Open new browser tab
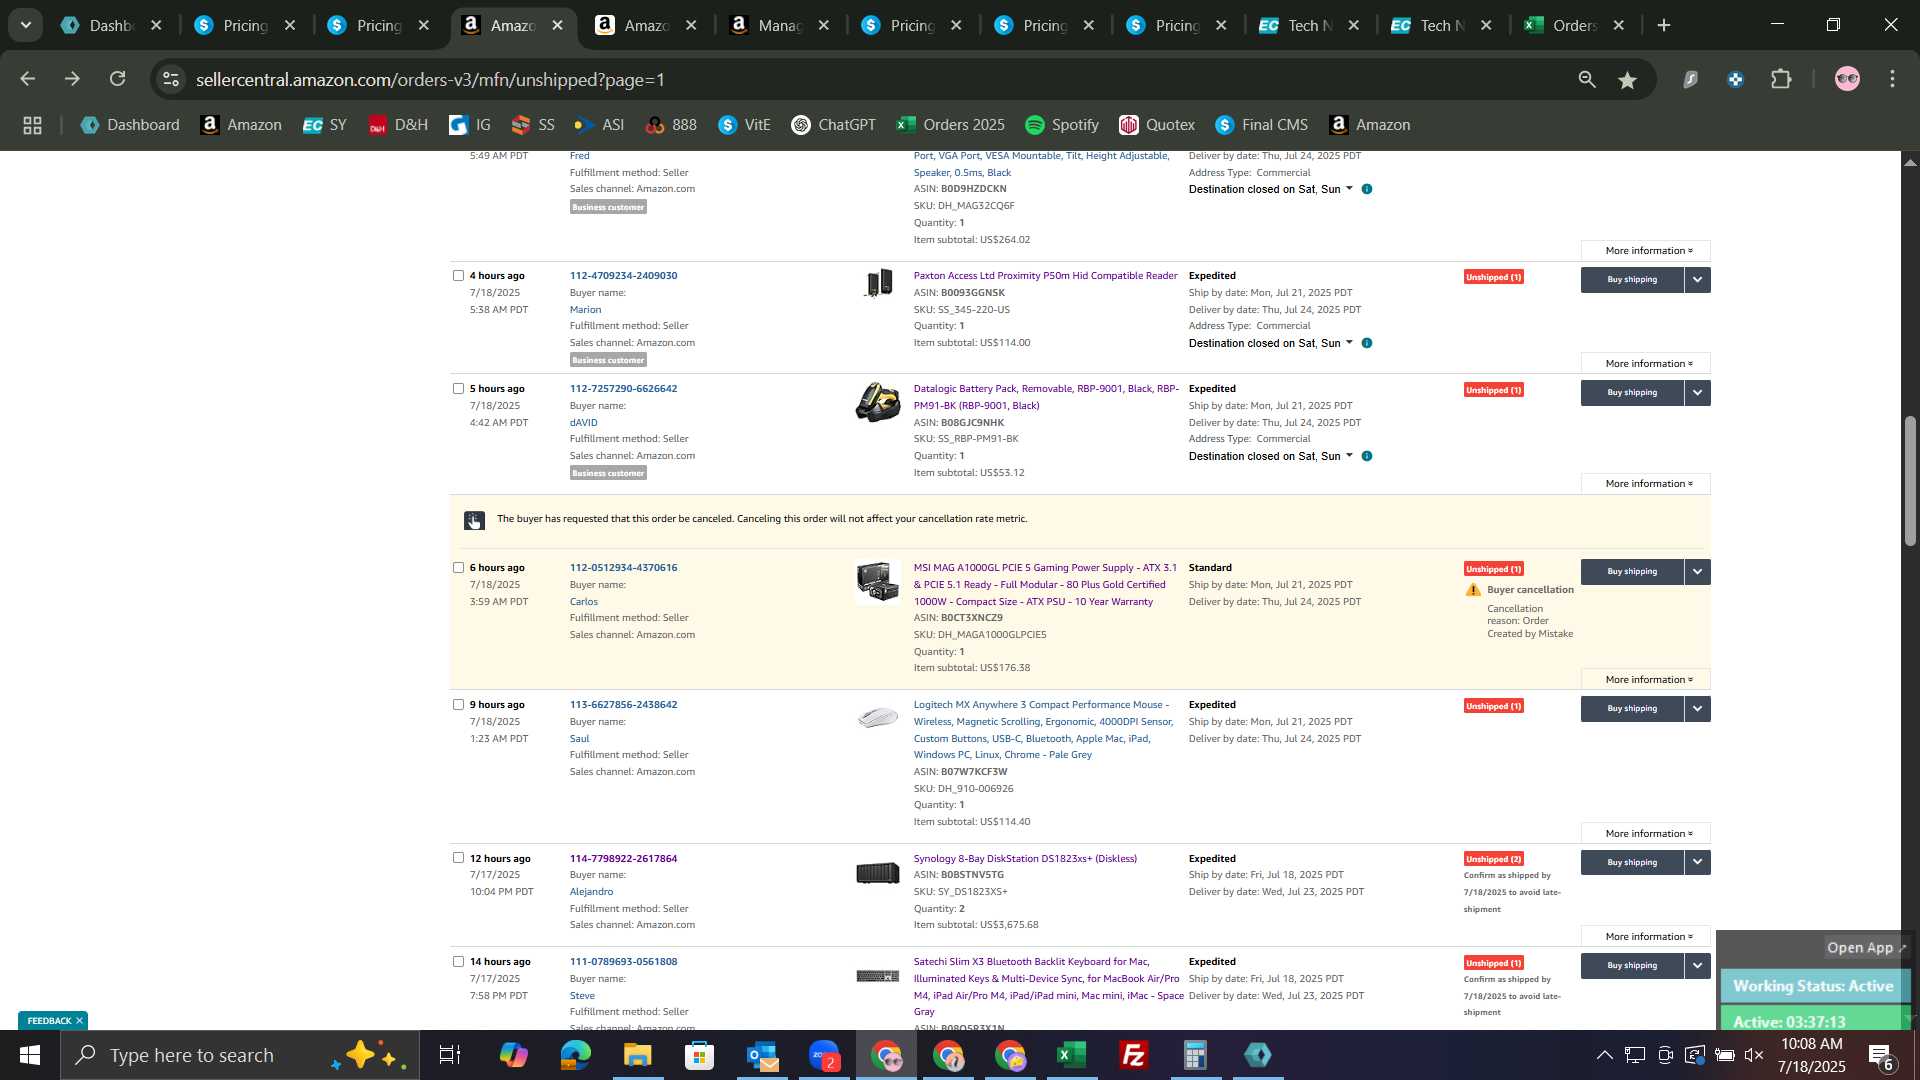1920x1080 pixels. 1664,26
